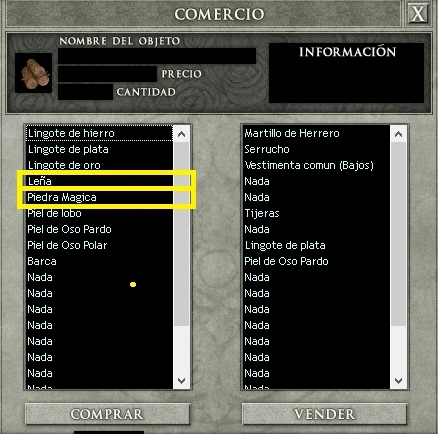438x434 pixels.
Task: Click the left list's down arrow
Action: pos(181,380)
